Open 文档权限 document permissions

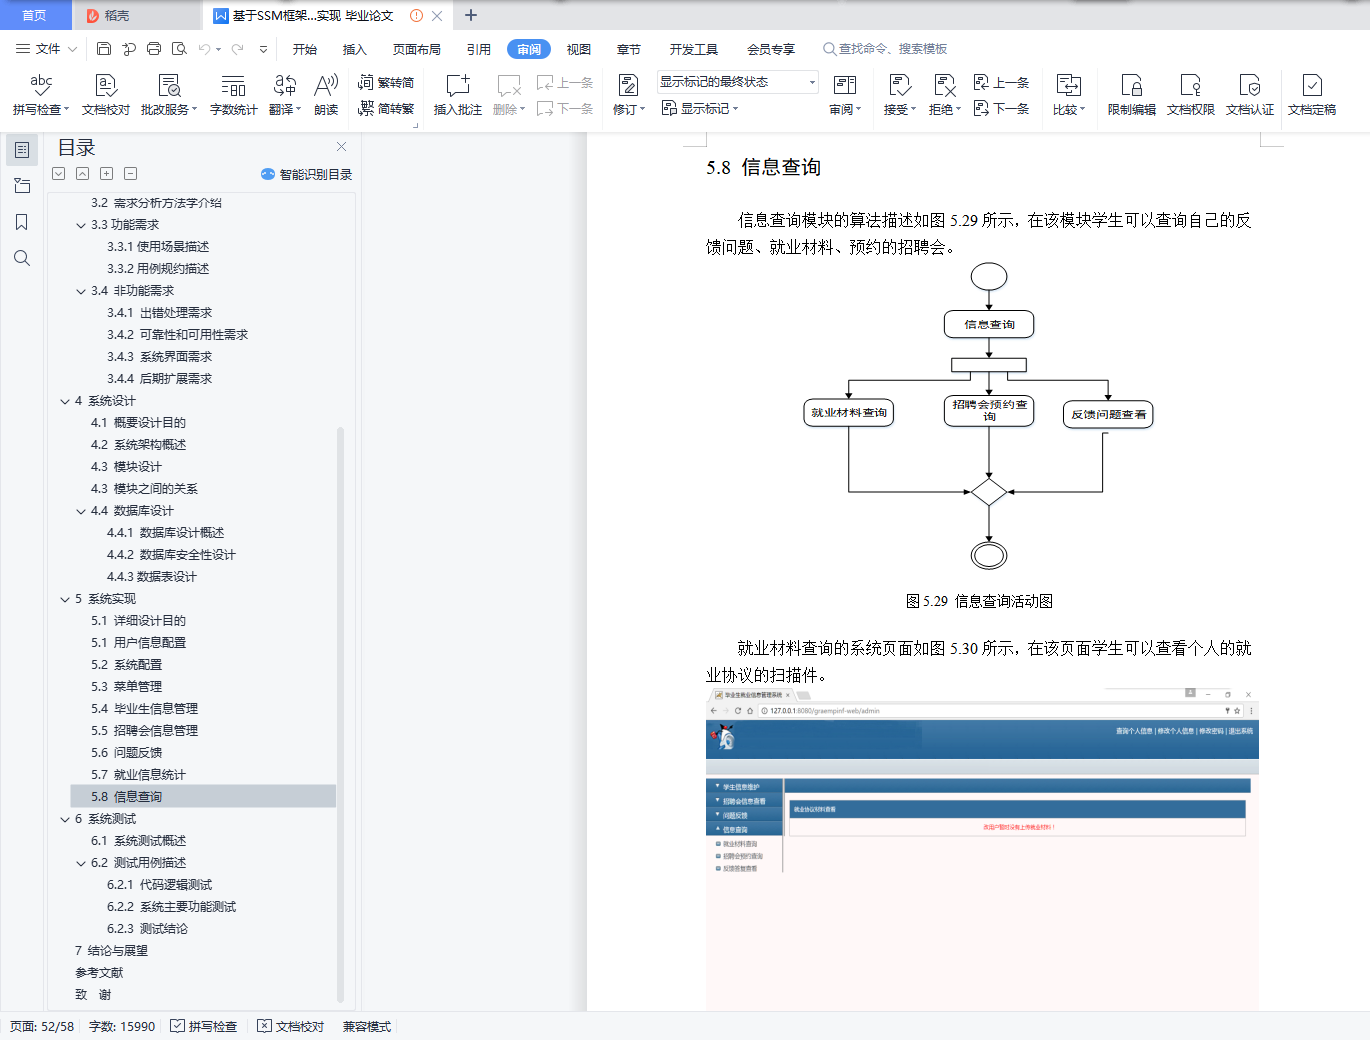(1191, 95)
